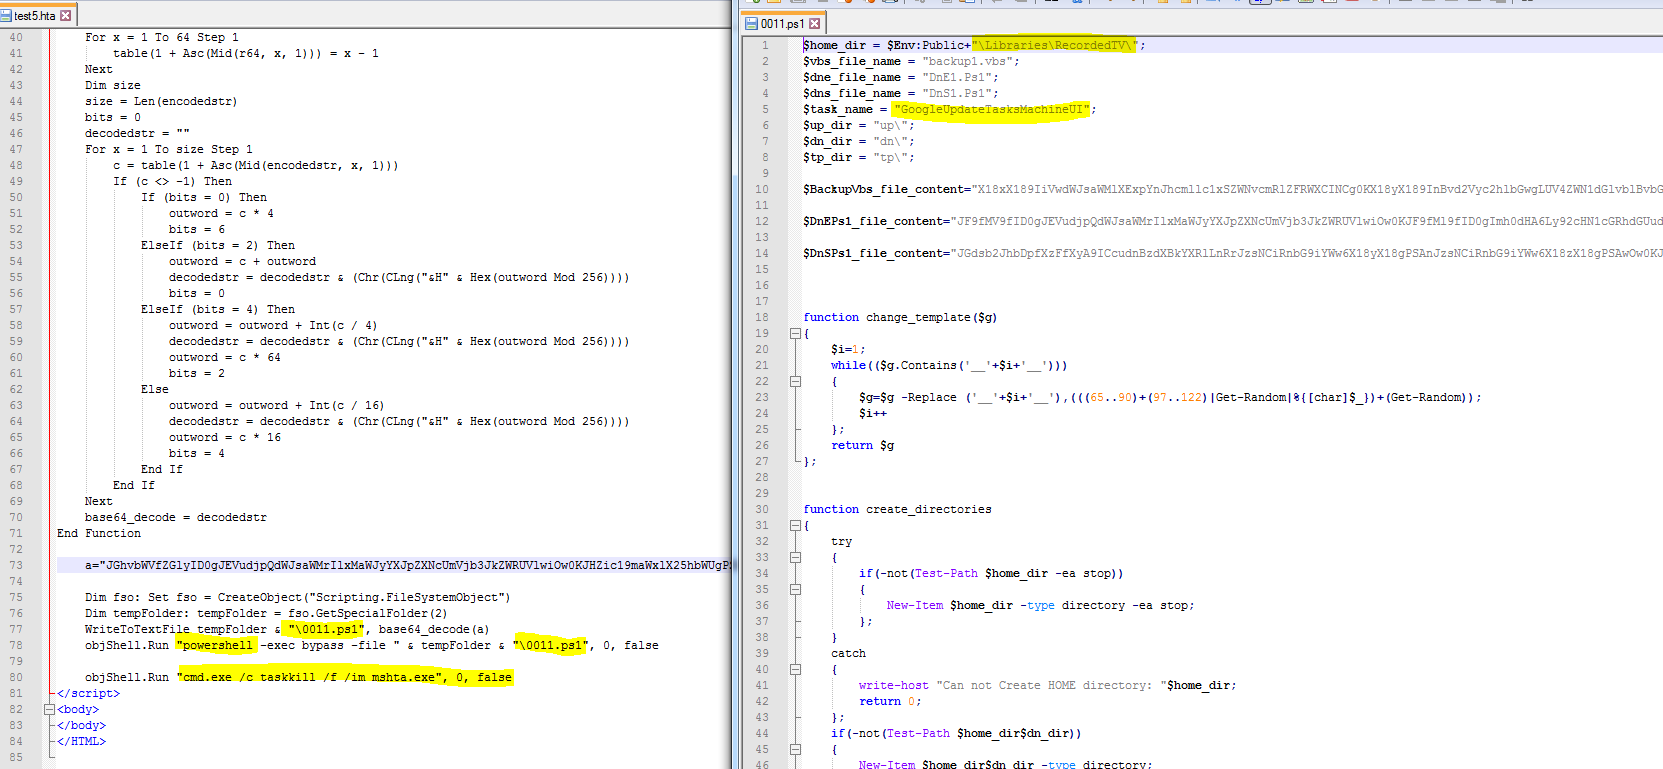Click the highlighted "GoogleUpdateTasksMachineUI" string
Screen dimensions: 1663x769
tap(991, 109)
